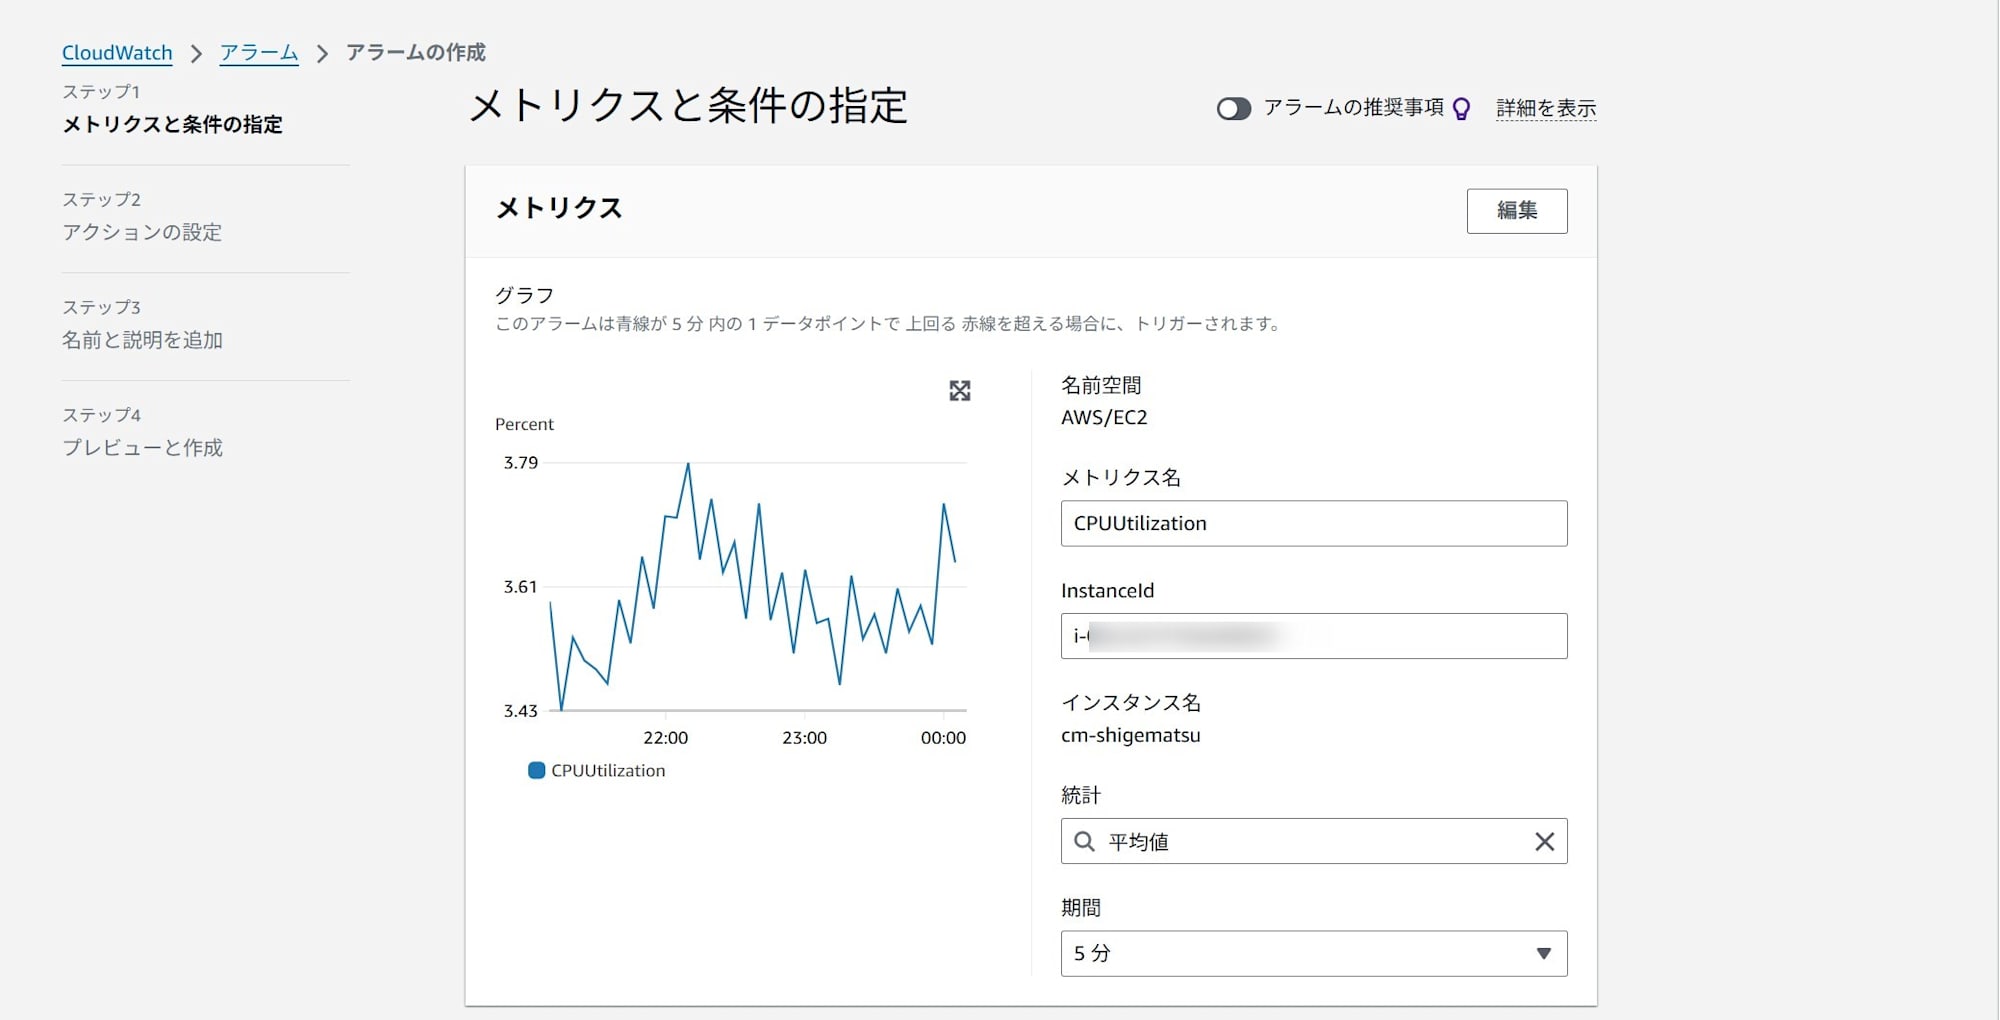Open the 詳細を表示 link
Image resolution: width=2000 pixels, height=1020 pixels.
pyautogui.click(x=1546, y=108)
